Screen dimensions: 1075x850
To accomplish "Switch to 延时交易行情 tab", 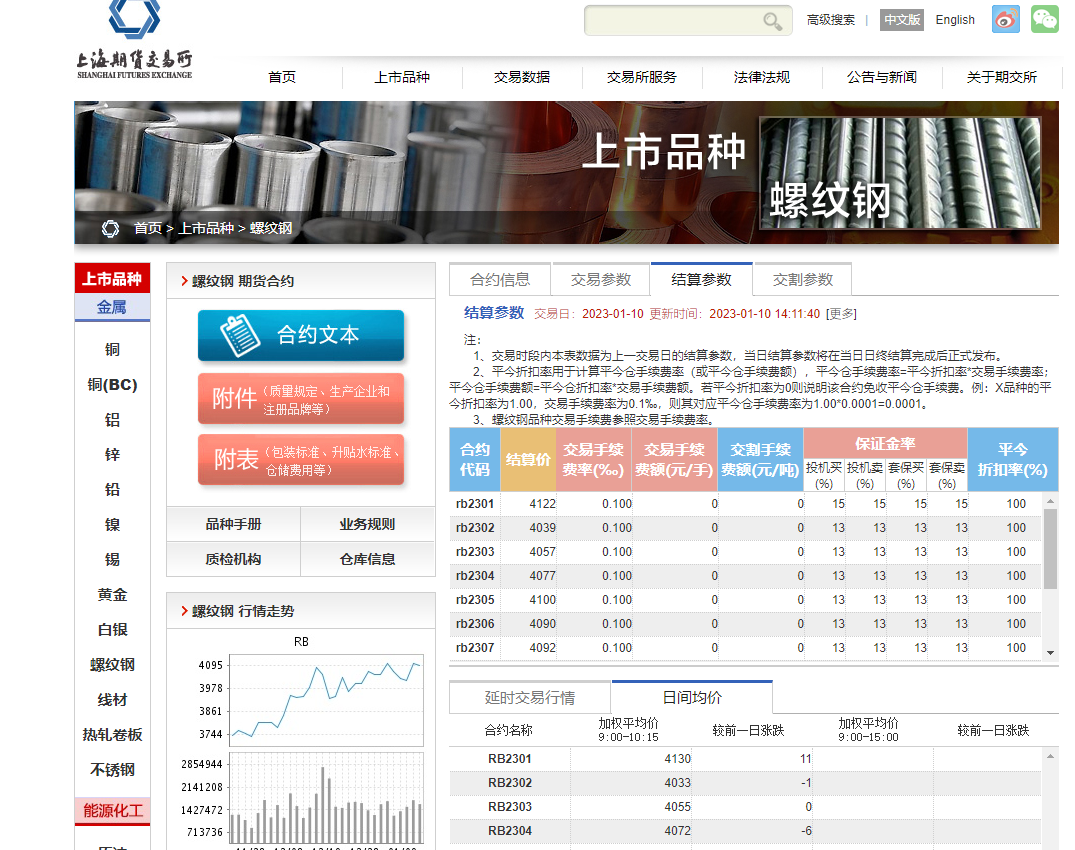I will 530,698.
